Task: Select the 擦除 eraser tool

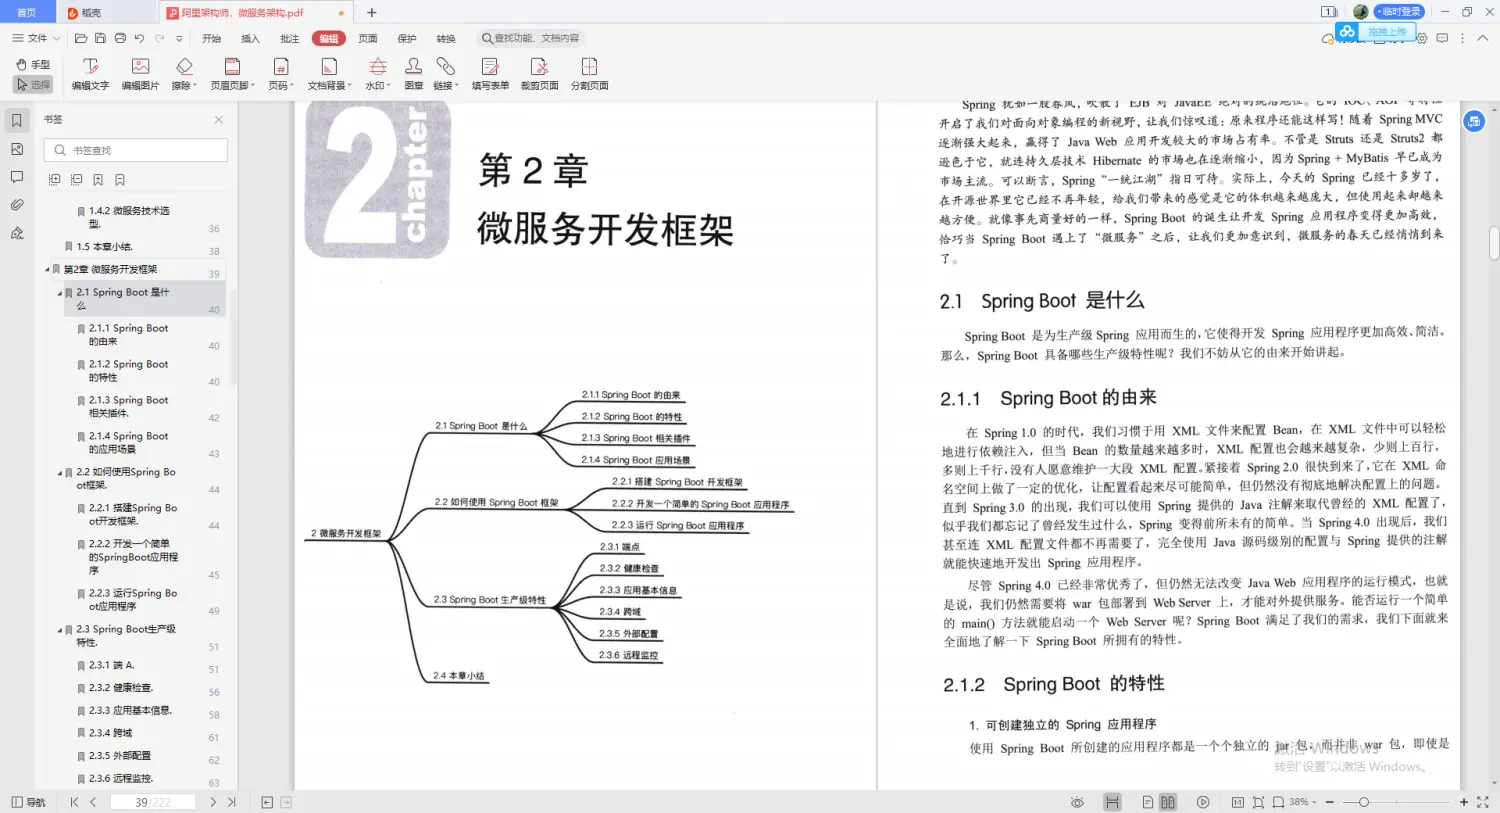Action: click(184, 74)
